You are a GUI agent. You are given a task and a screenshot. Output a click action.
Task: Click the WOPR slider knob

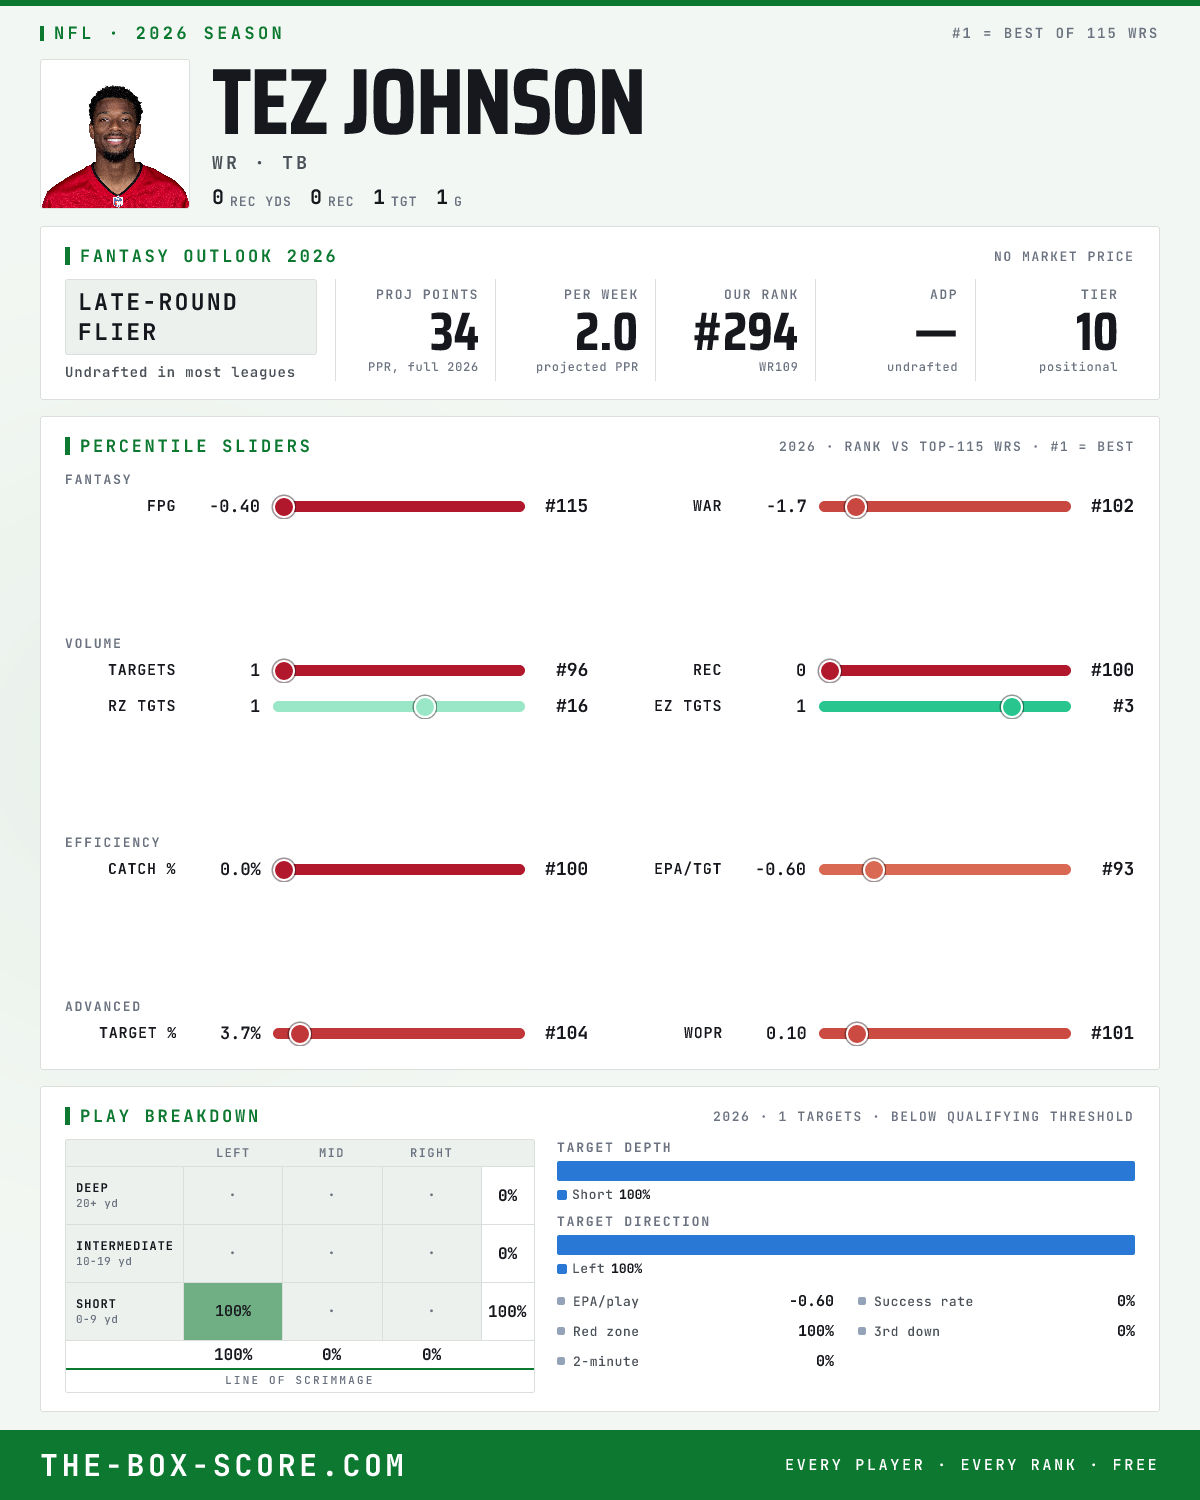click(x=857, y=1034)
